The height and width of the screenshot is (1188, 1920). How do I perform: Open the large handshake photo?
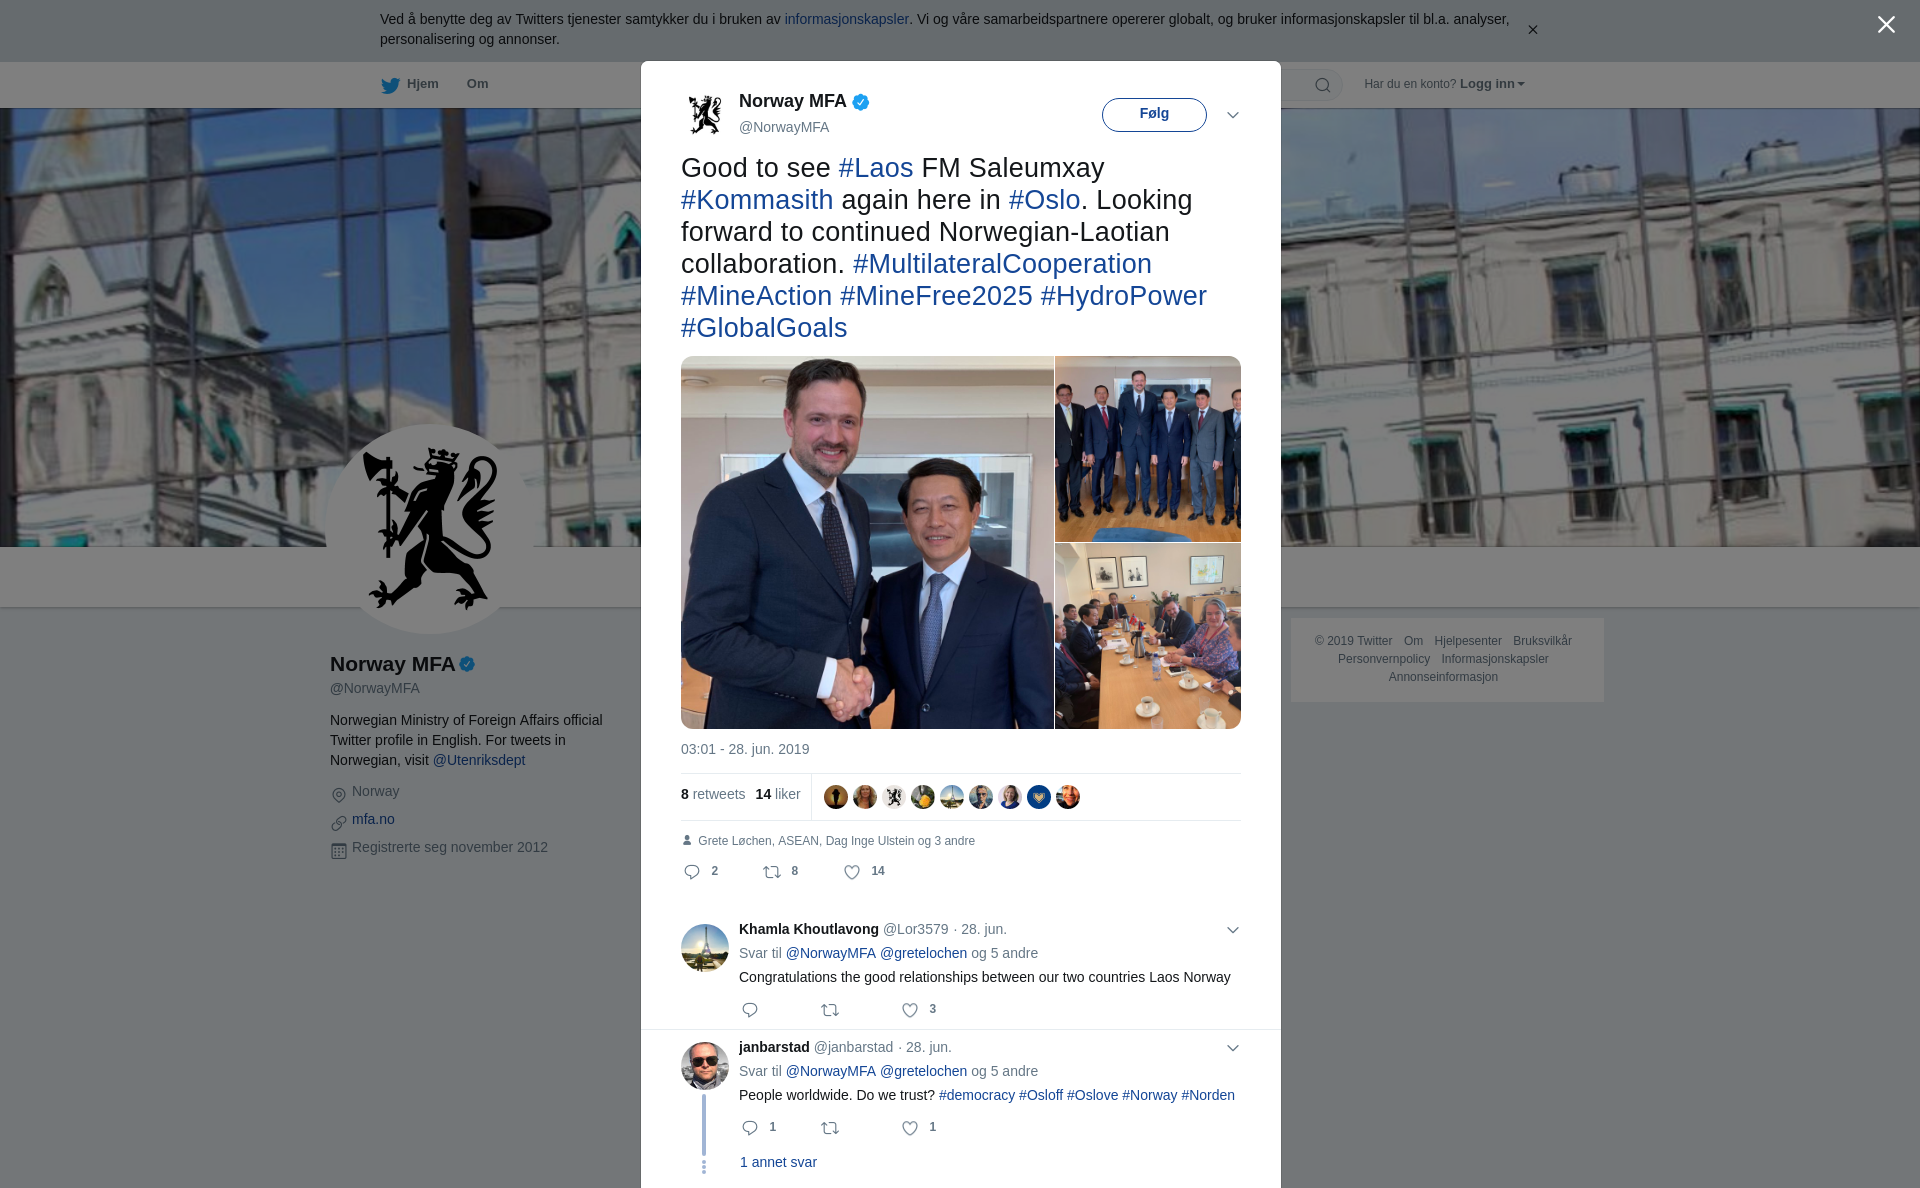tap(867, 542)
